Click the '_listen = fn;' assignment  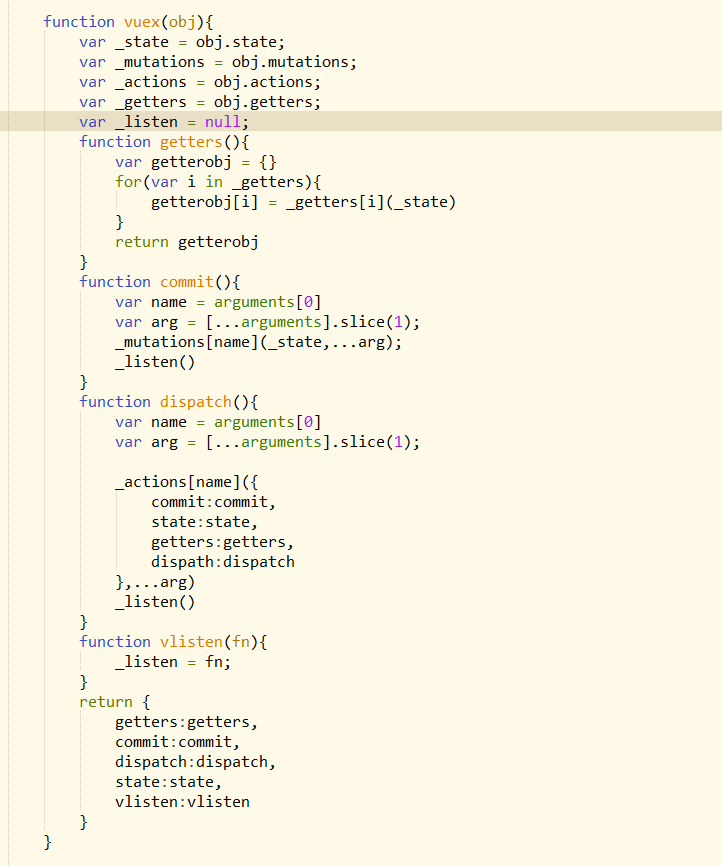[173, 662]
